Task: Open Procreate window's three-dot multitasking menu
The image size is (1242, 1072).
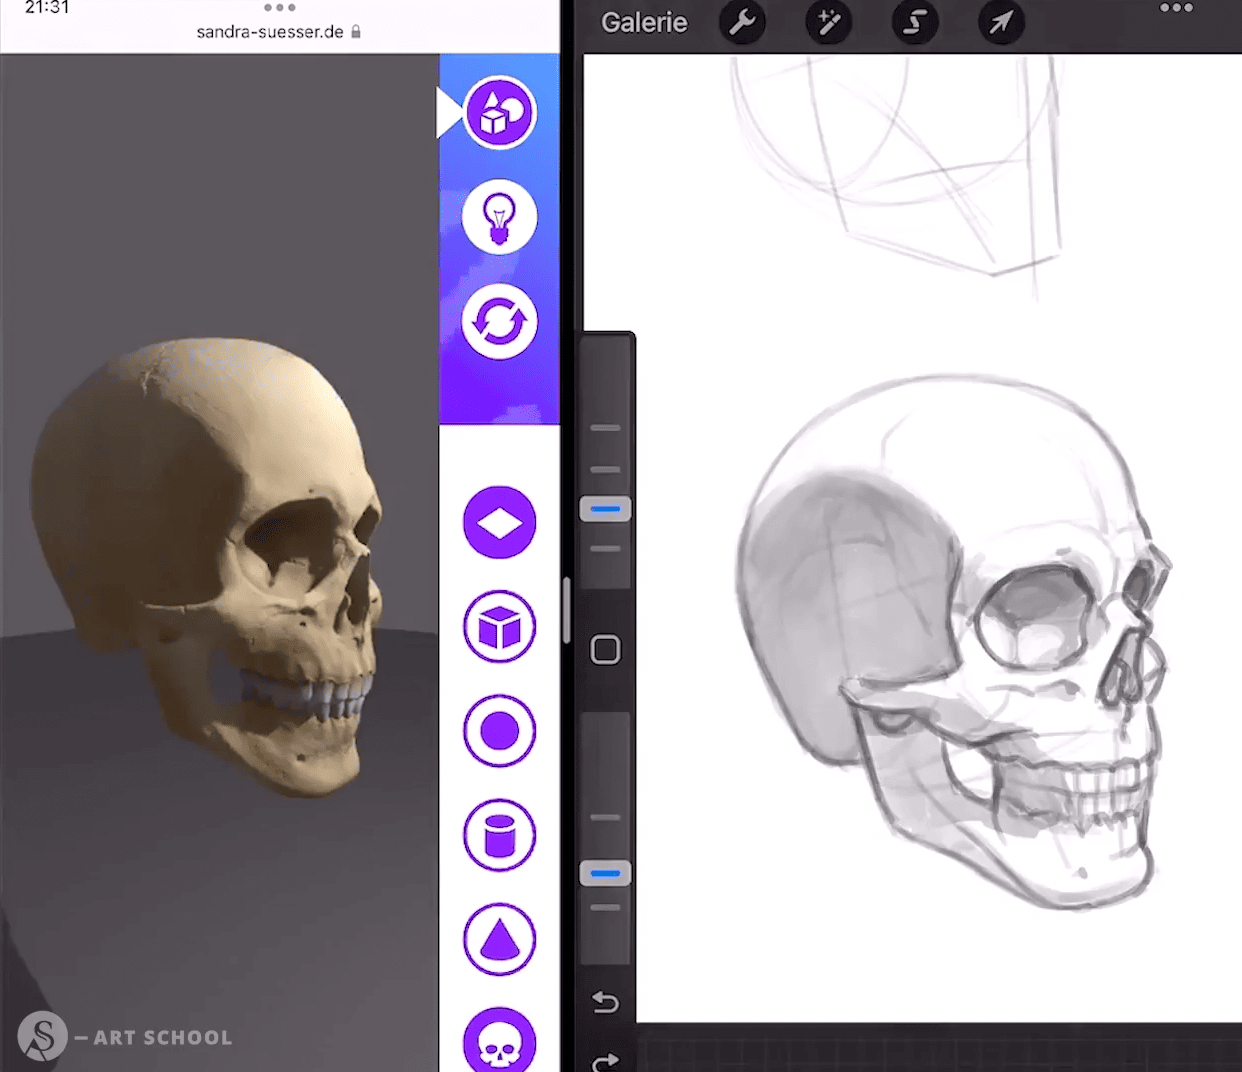Action: [1176, 8]
